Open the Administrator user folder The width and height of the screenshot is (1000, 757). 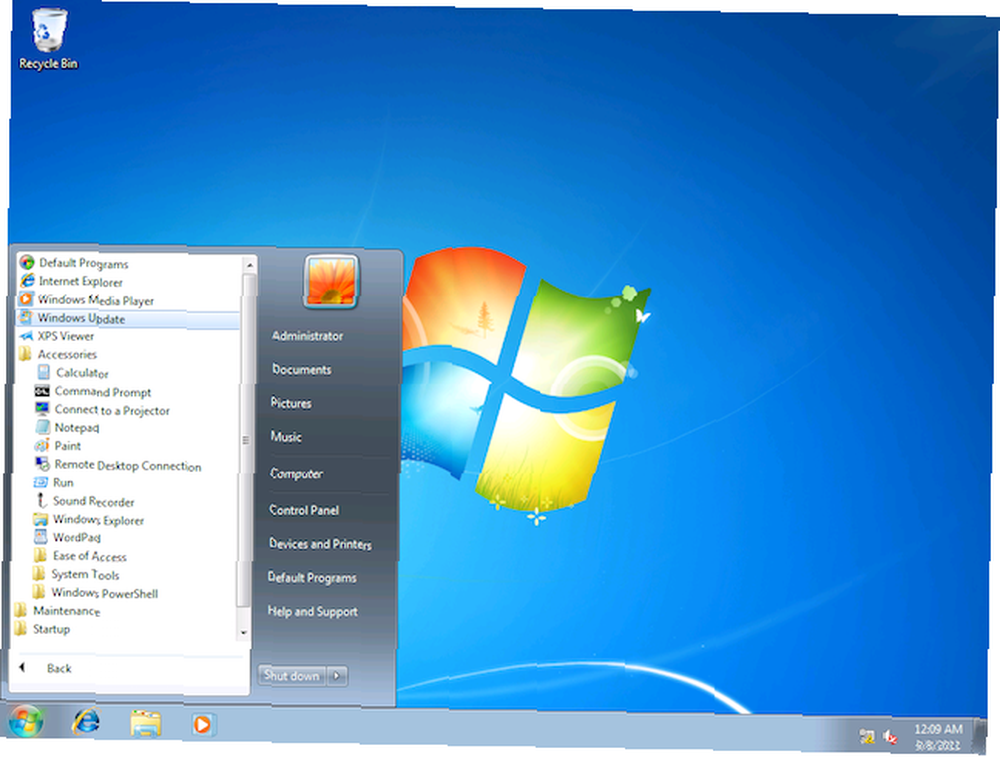[x=307, y=336]
